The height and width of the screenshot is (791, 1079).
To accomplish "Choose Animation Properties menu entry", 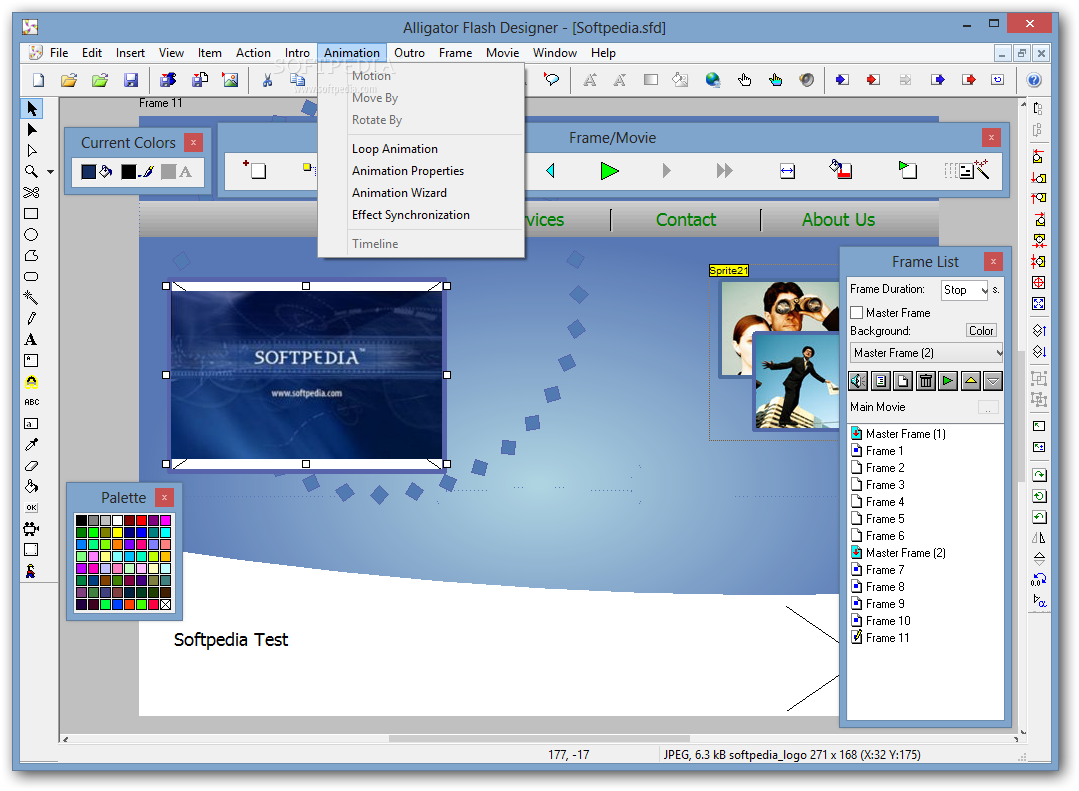I will tap(408, 171).
